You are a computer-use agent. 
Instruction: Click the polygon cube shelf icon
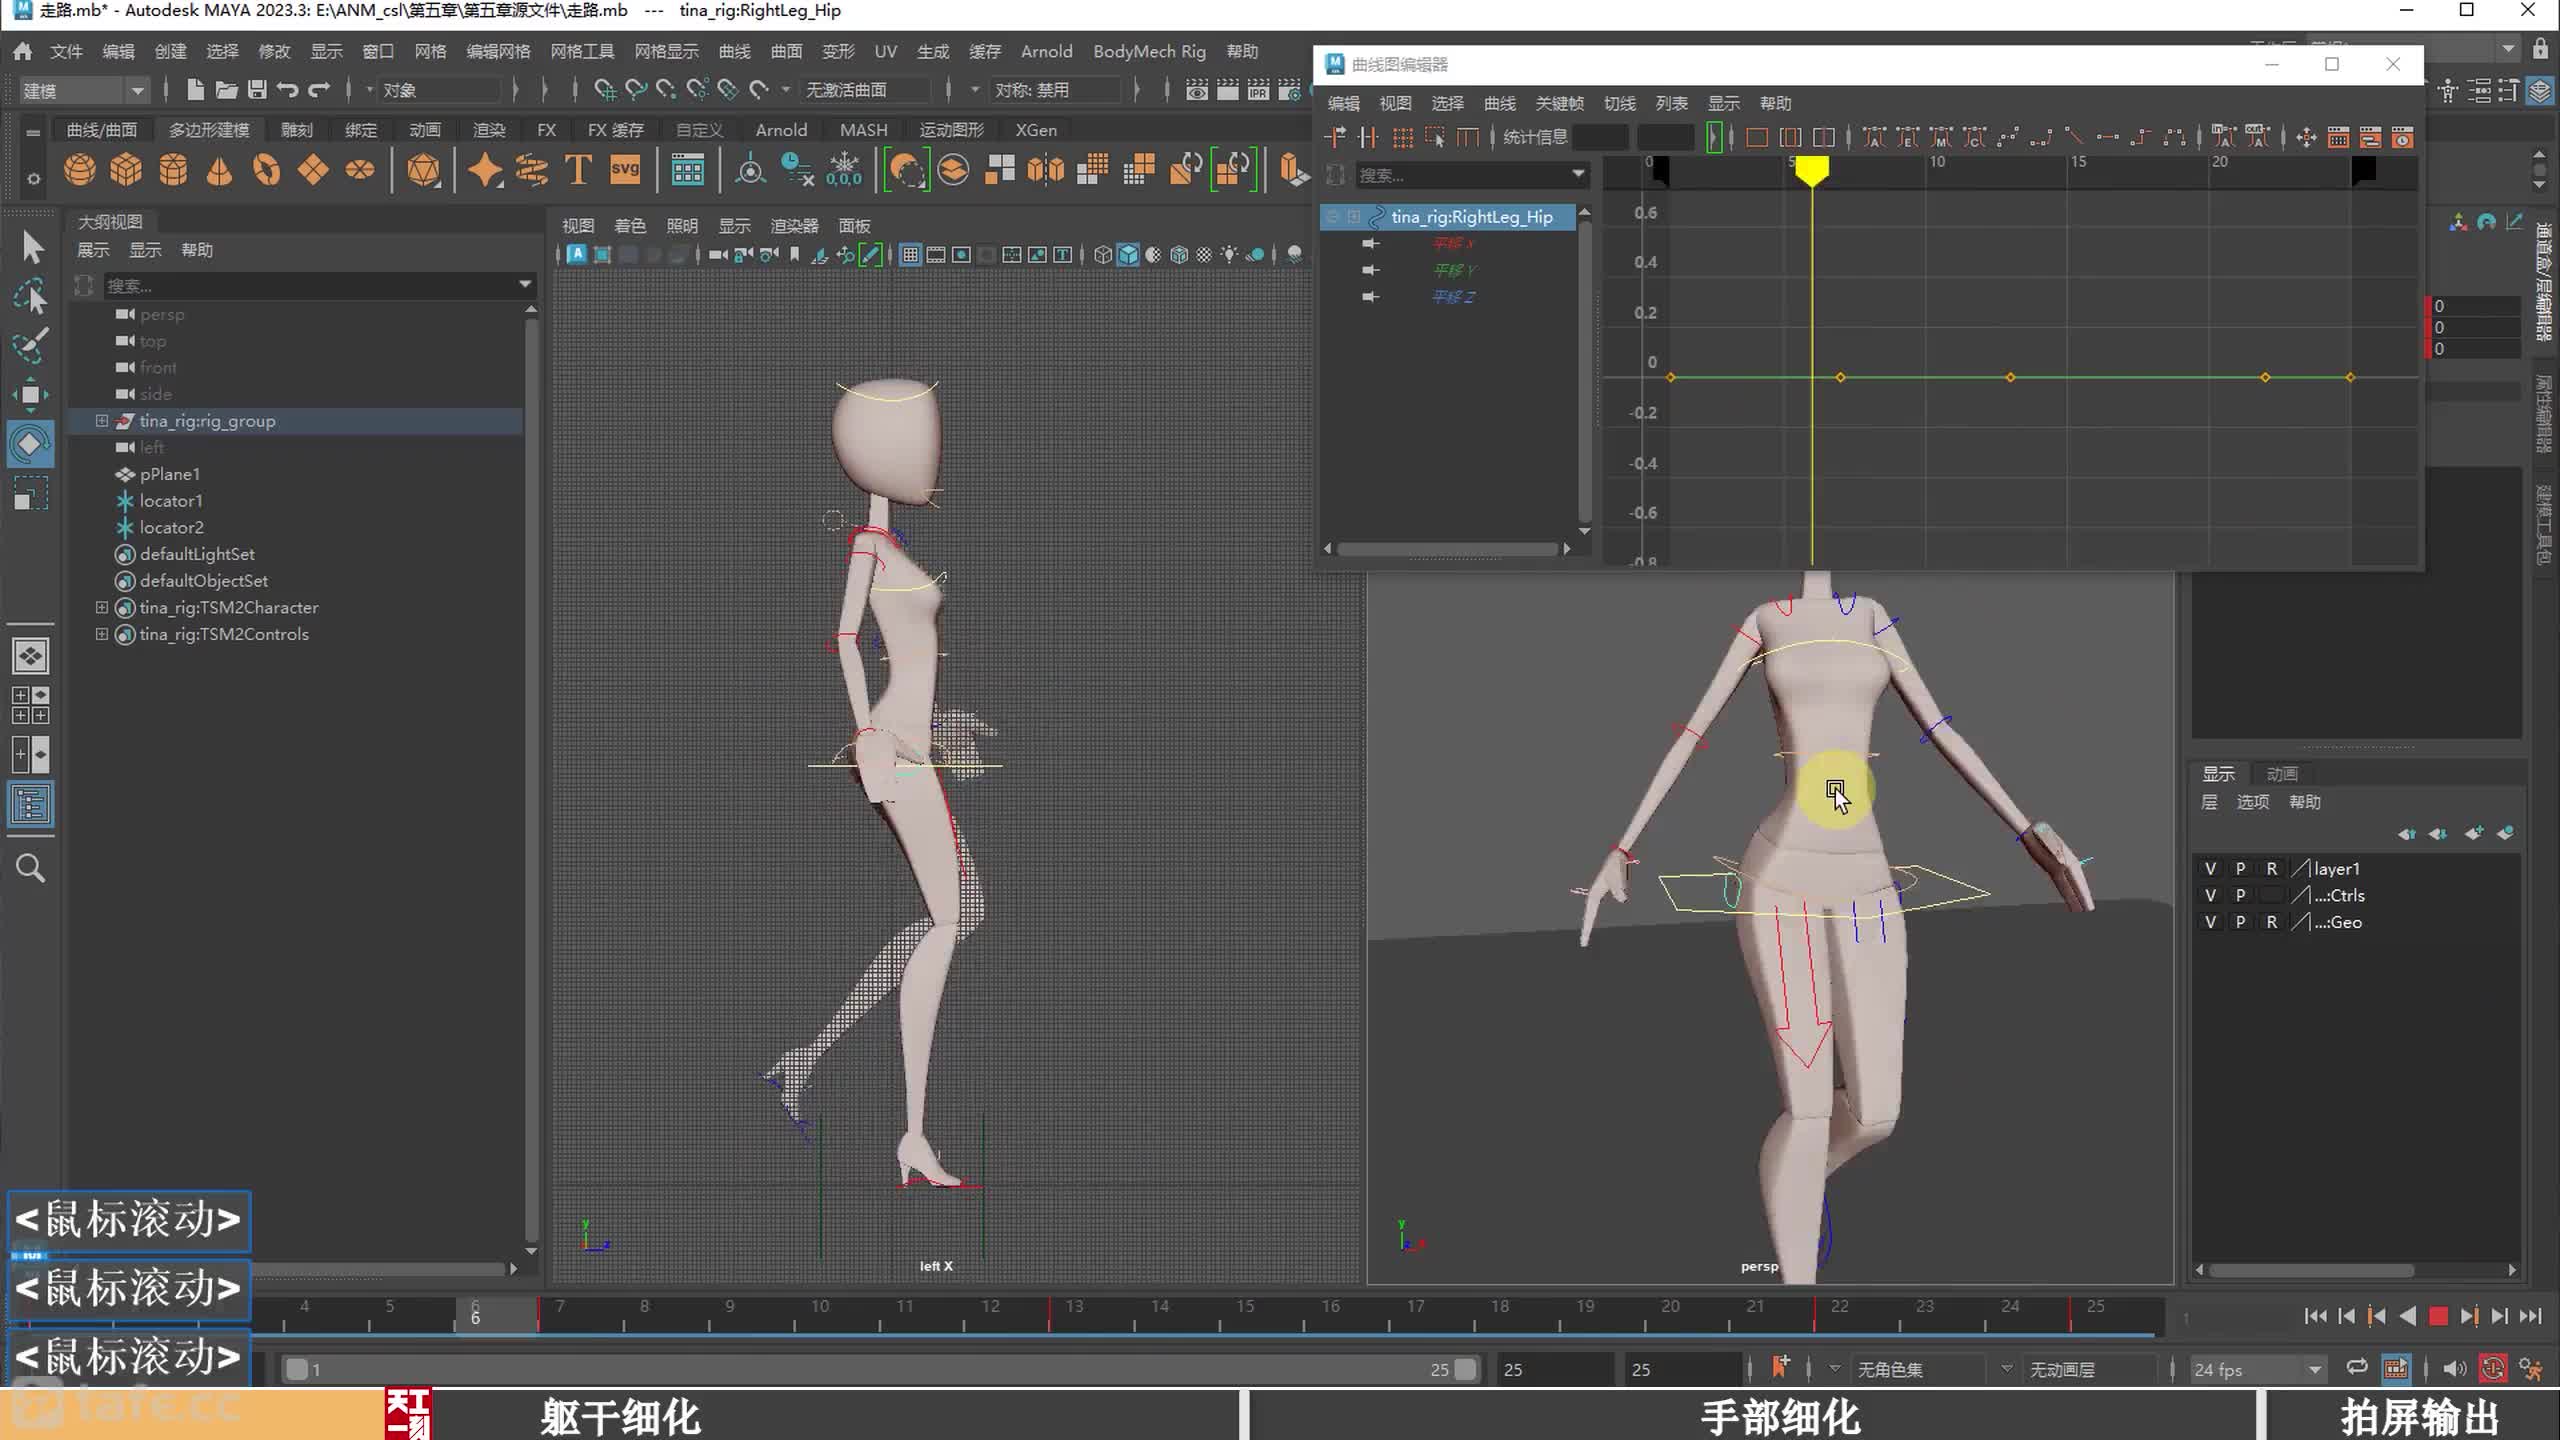click(126, 170)
